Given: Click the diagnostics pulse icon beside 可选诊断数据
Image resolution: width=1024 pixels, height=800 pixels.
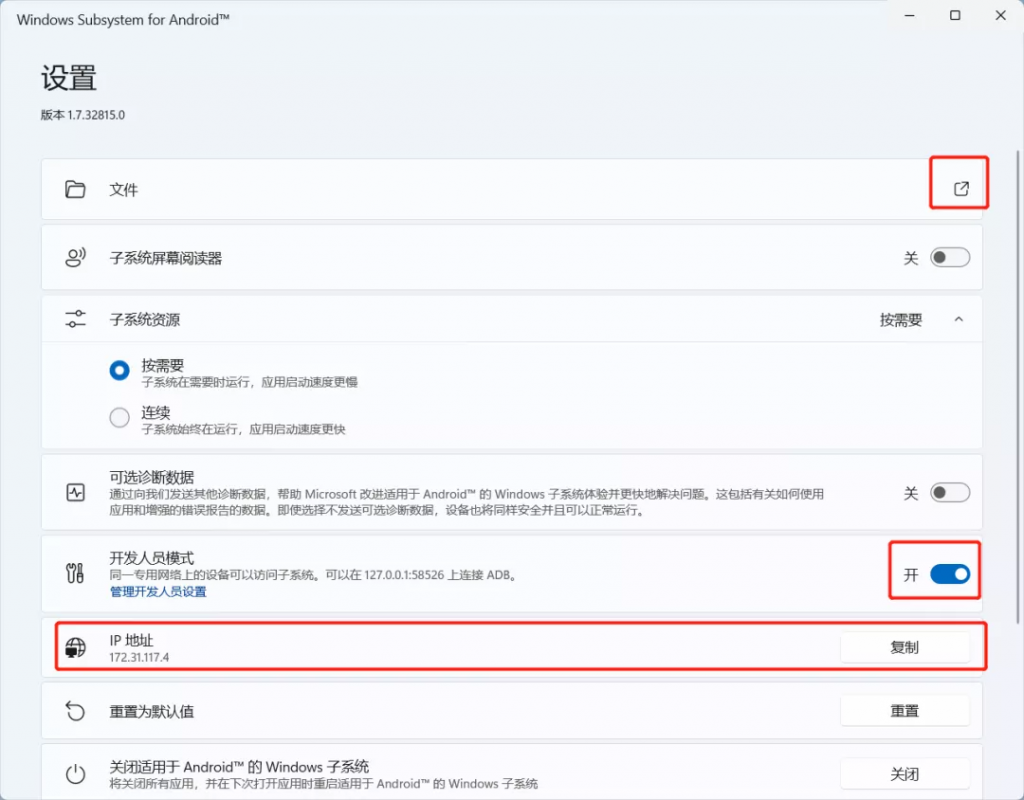Looking at the screenshot, I should click(x=75, y=492).
